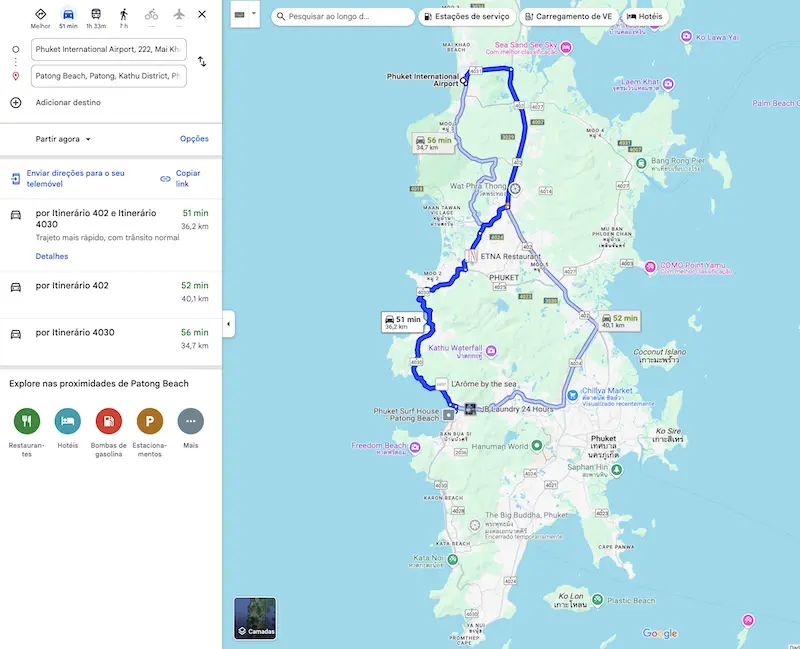Click the Ko Lawa Yai marker
Viewport: 800px width, 649px height.
click(x=687, y=37)
